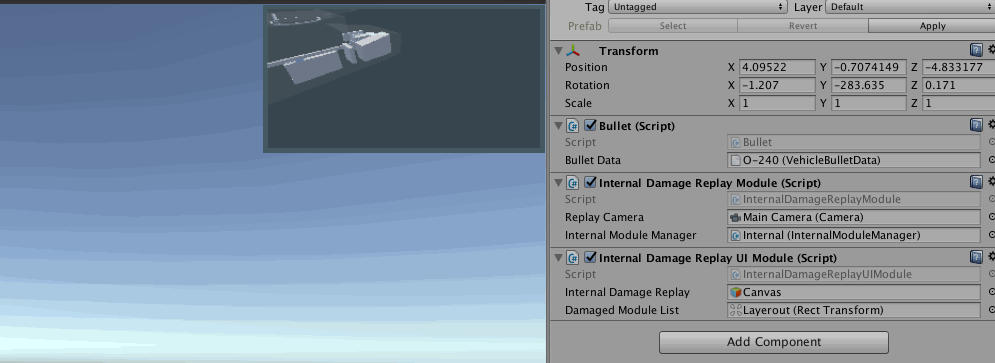The width and height of the screenshot is (995, 363).
Task: Click the Bullet Data label
Action: (x=593, y=160)
